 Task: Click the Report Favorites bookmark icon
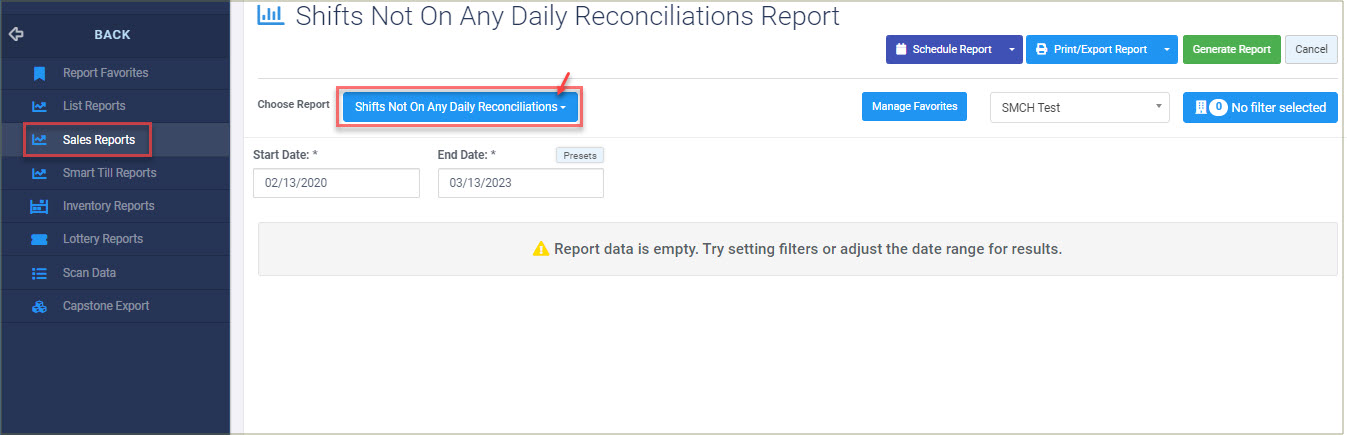click(x=39, y=73)
